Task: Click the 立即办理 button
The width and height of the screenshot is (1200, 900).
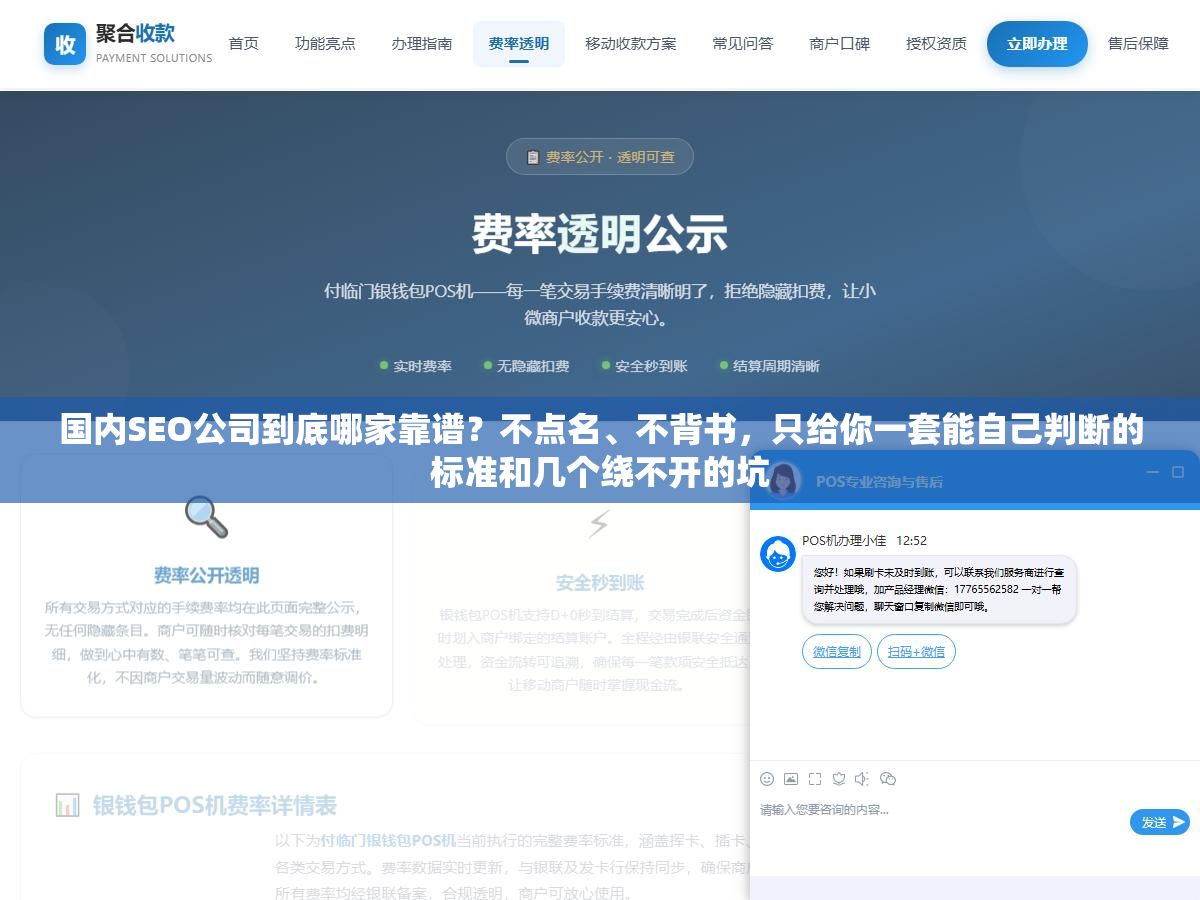Action: point(1037,44)
